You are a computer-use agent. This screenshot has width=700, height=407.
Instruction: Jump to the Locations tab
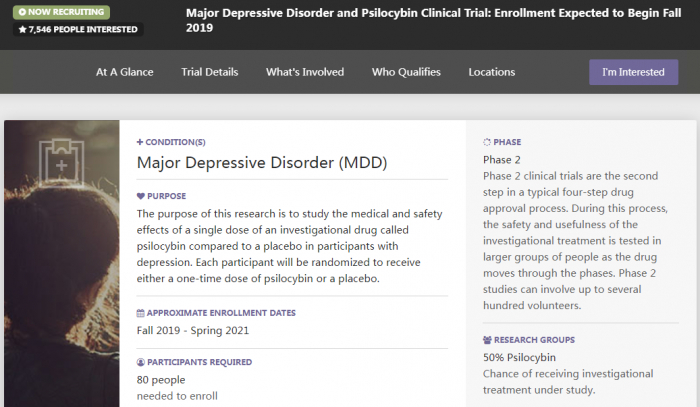pos(492,72)
